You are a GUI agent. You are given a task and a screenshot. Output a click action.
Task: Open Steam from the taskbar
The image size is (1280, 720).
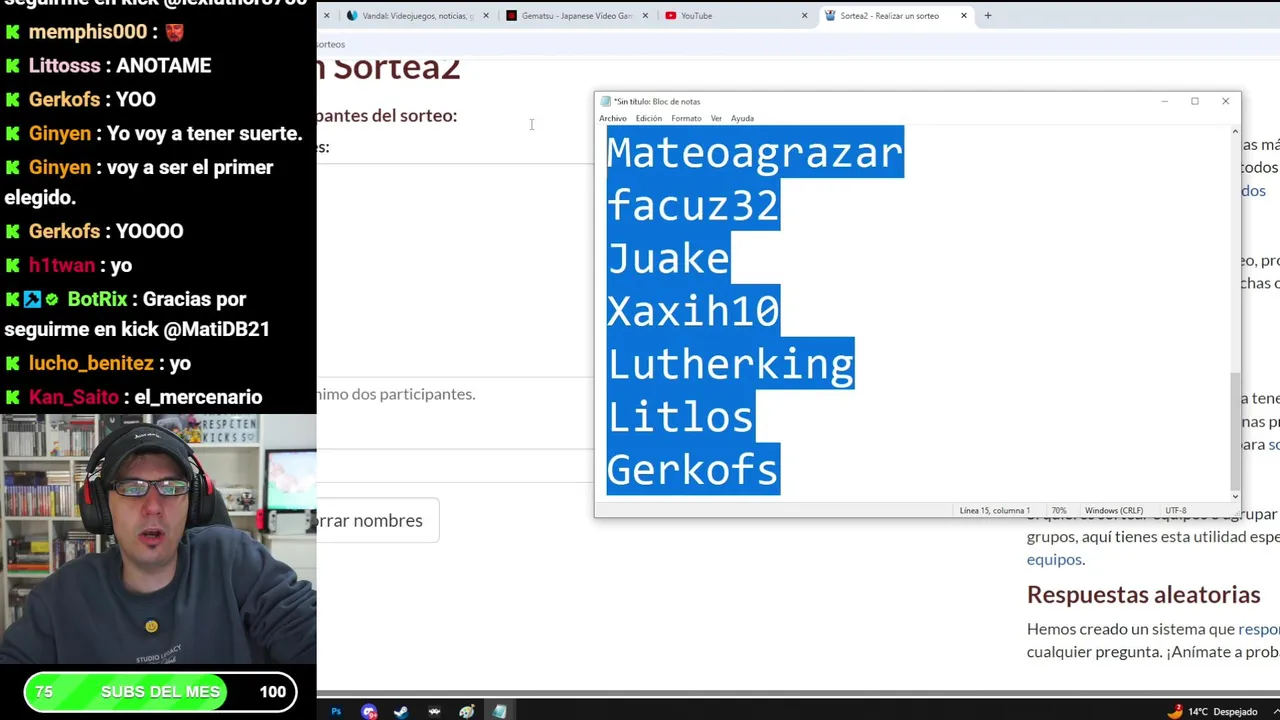[401, 712]
